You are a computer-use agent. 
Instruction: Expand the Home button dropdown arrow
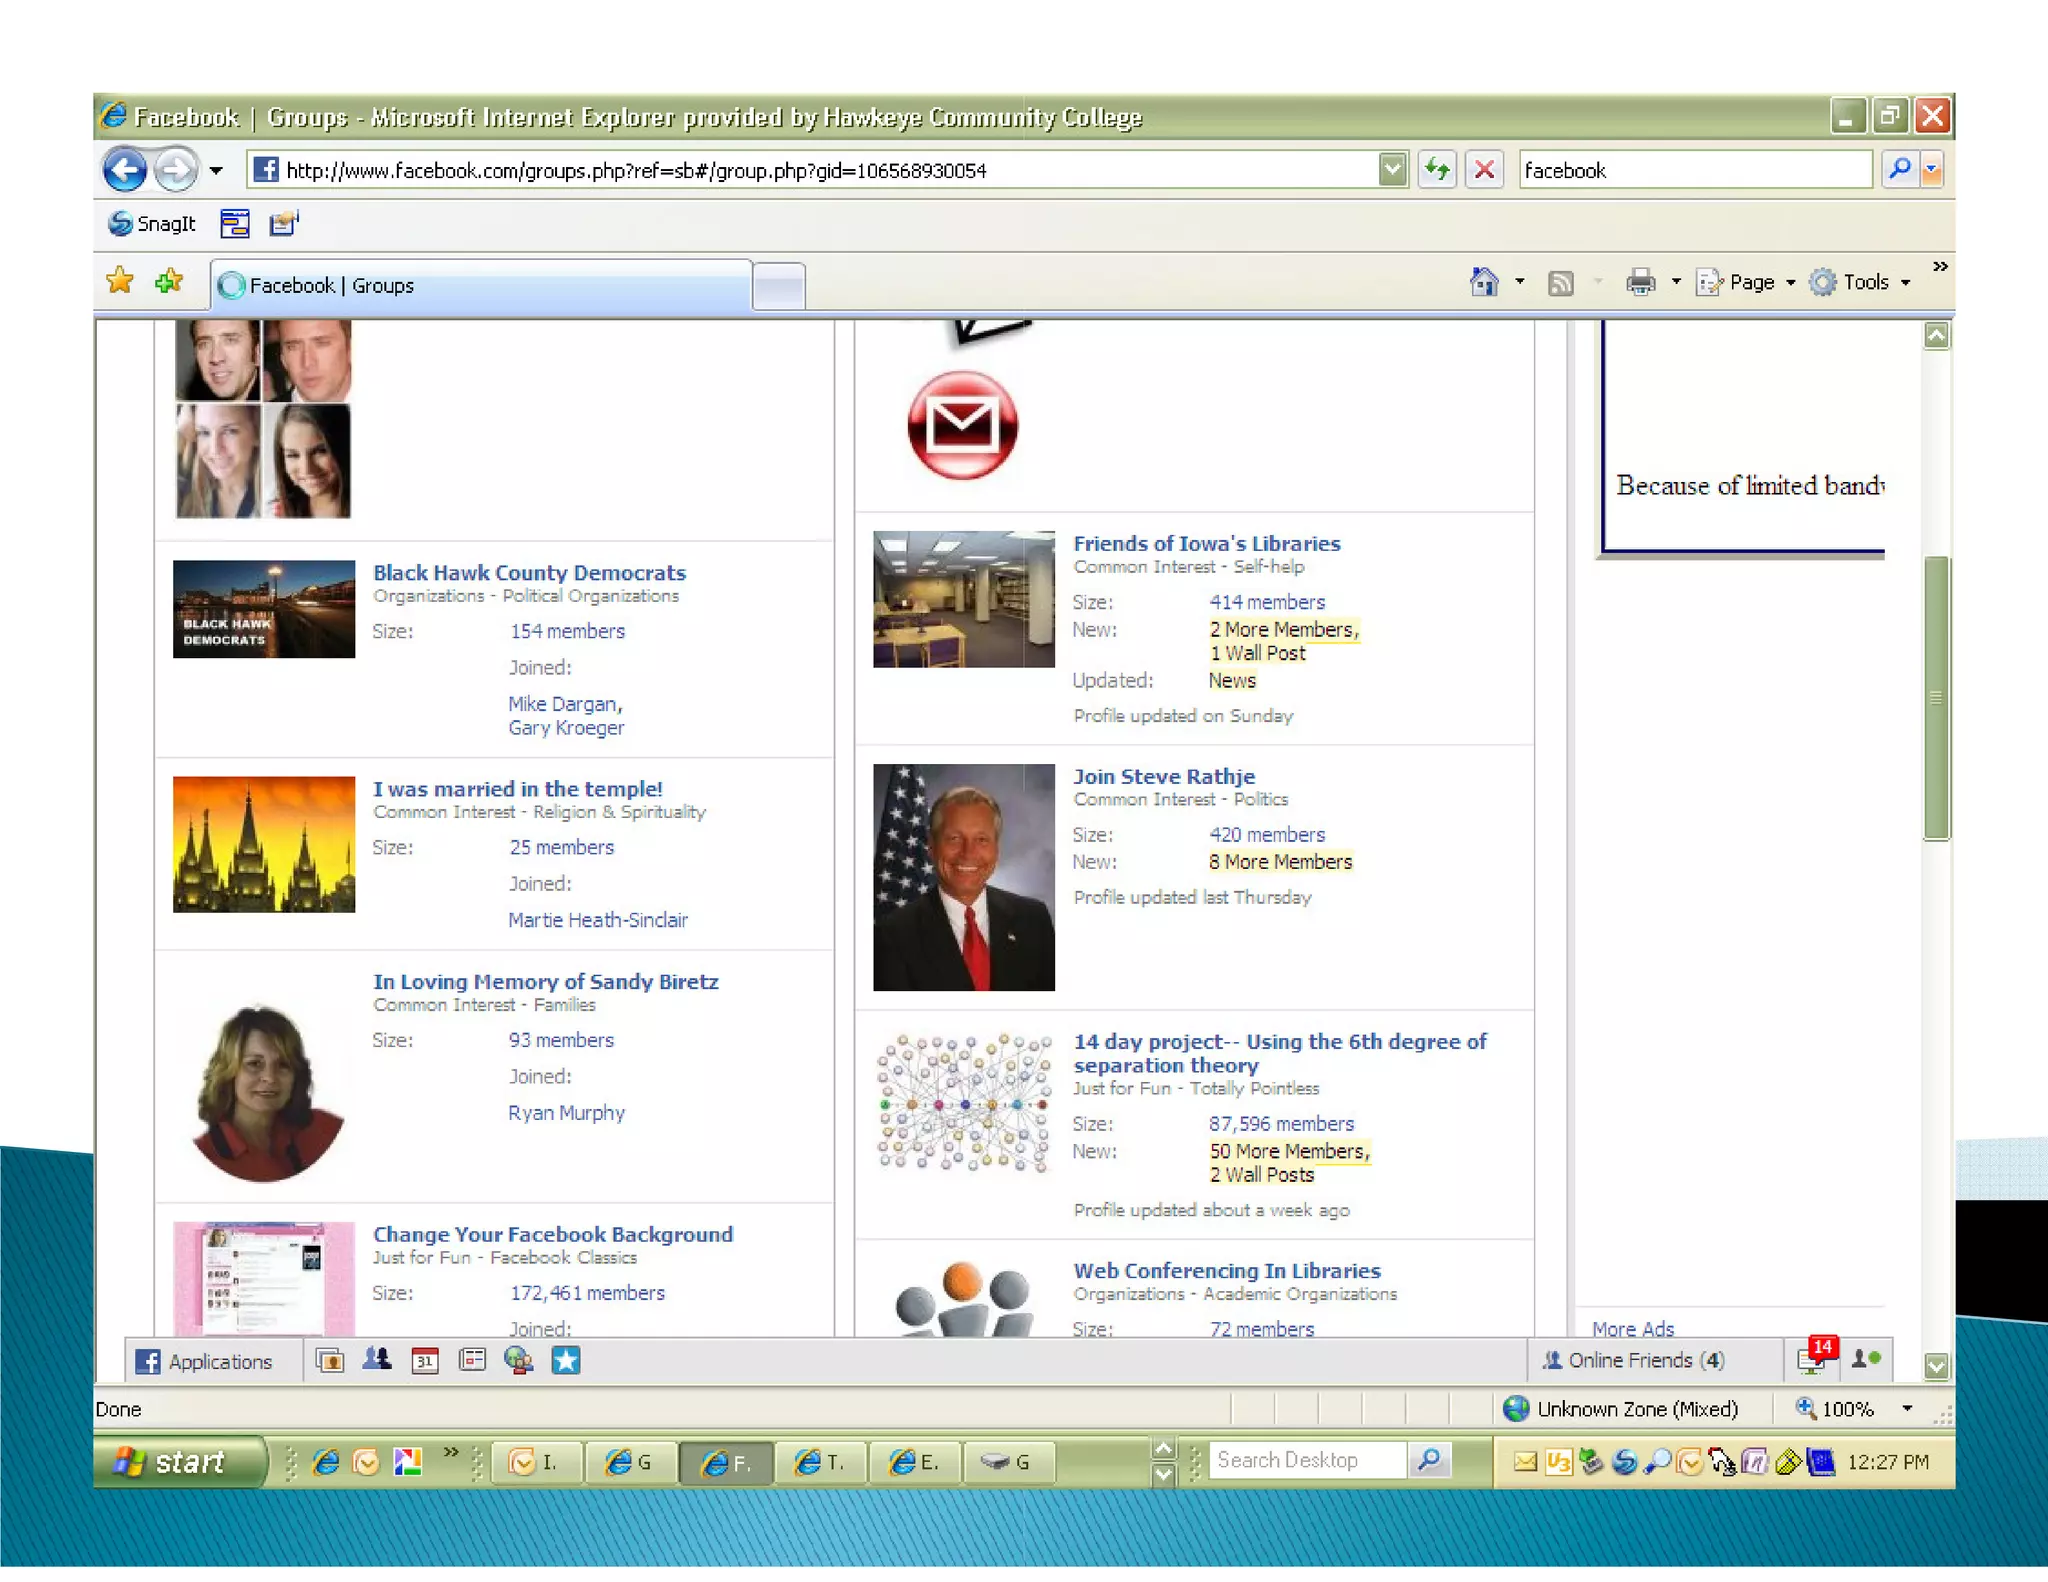point(1520,282)
